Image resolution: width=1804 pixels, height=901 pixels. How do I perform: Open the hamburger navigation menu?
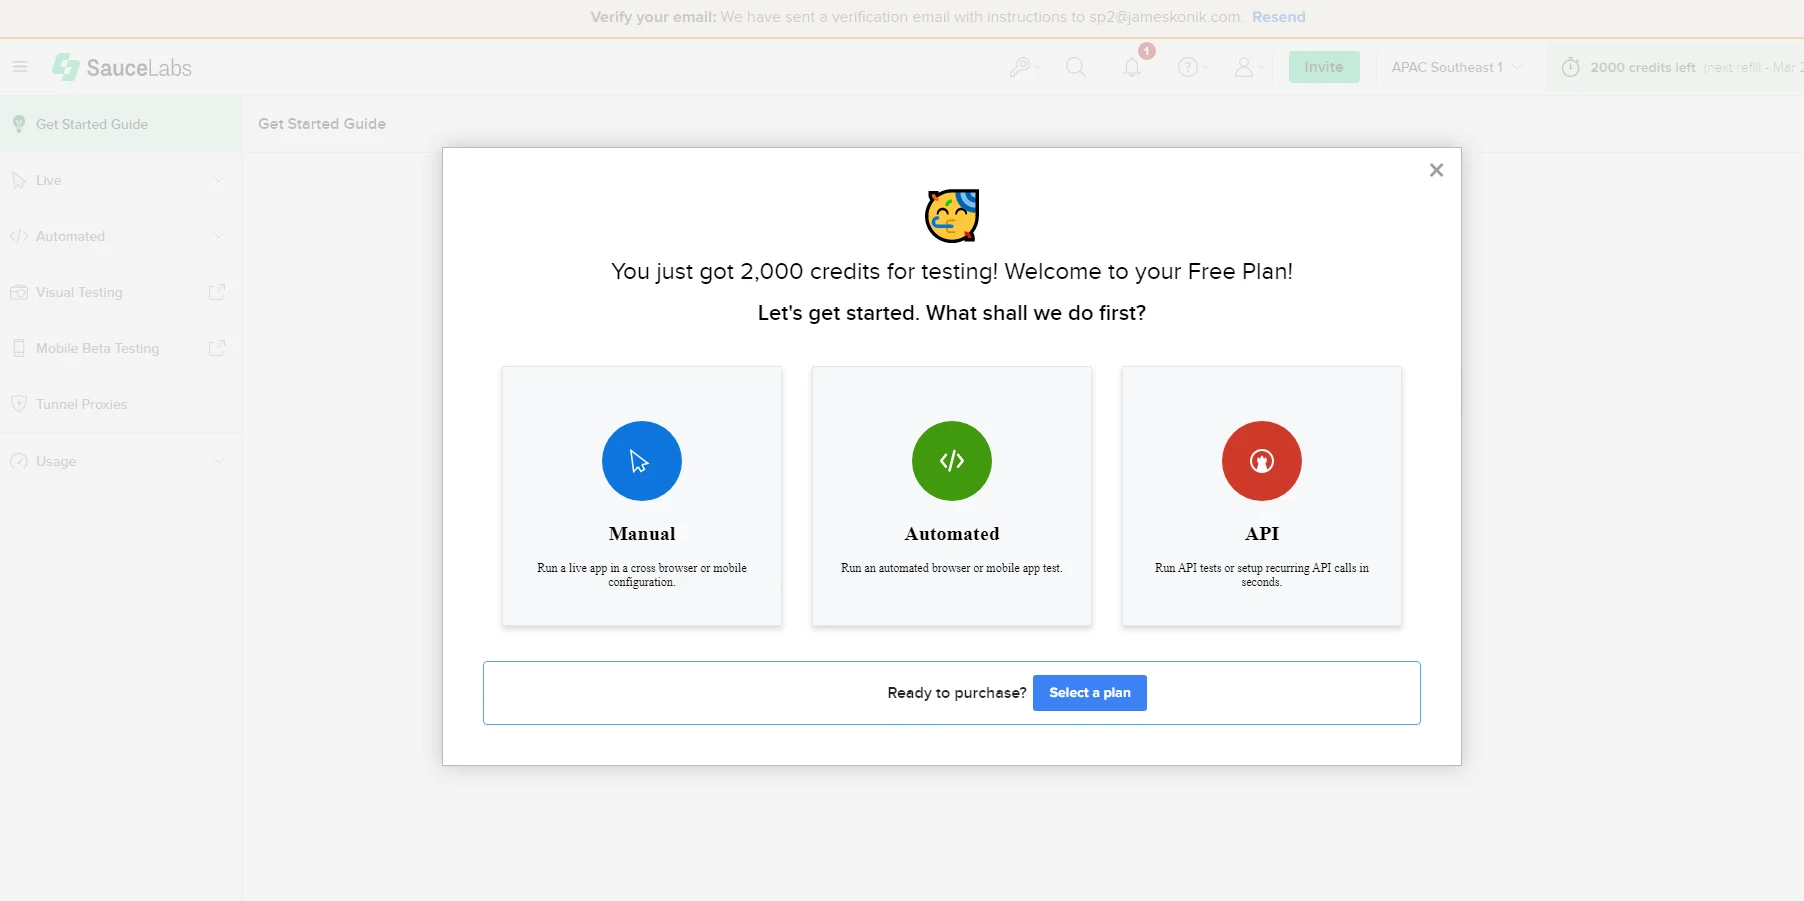tap(20, 67)
